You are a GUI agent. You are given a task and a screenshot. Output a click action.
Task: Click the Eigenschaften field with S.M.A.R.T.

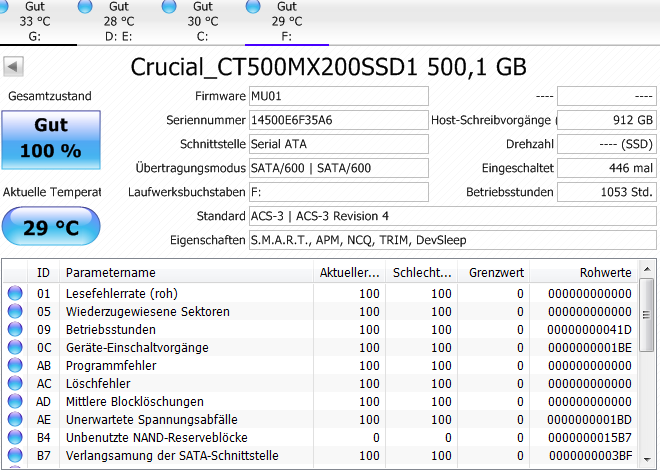pos(452,240)
